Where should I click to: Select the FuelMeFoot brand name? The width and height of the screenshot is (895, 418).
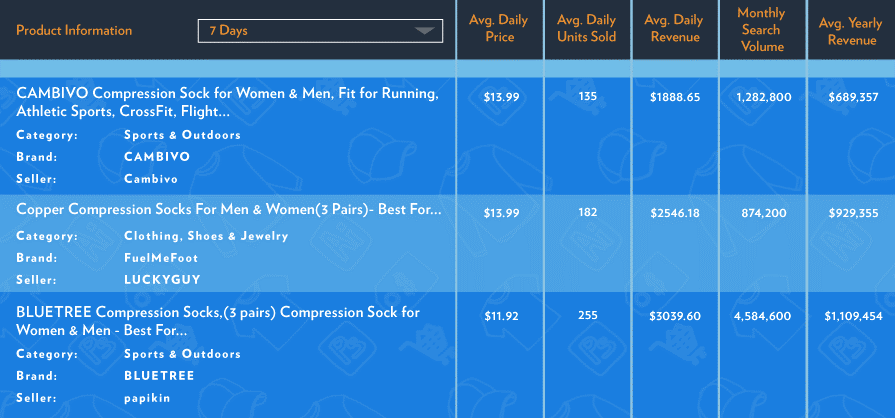tap(162, 258)
